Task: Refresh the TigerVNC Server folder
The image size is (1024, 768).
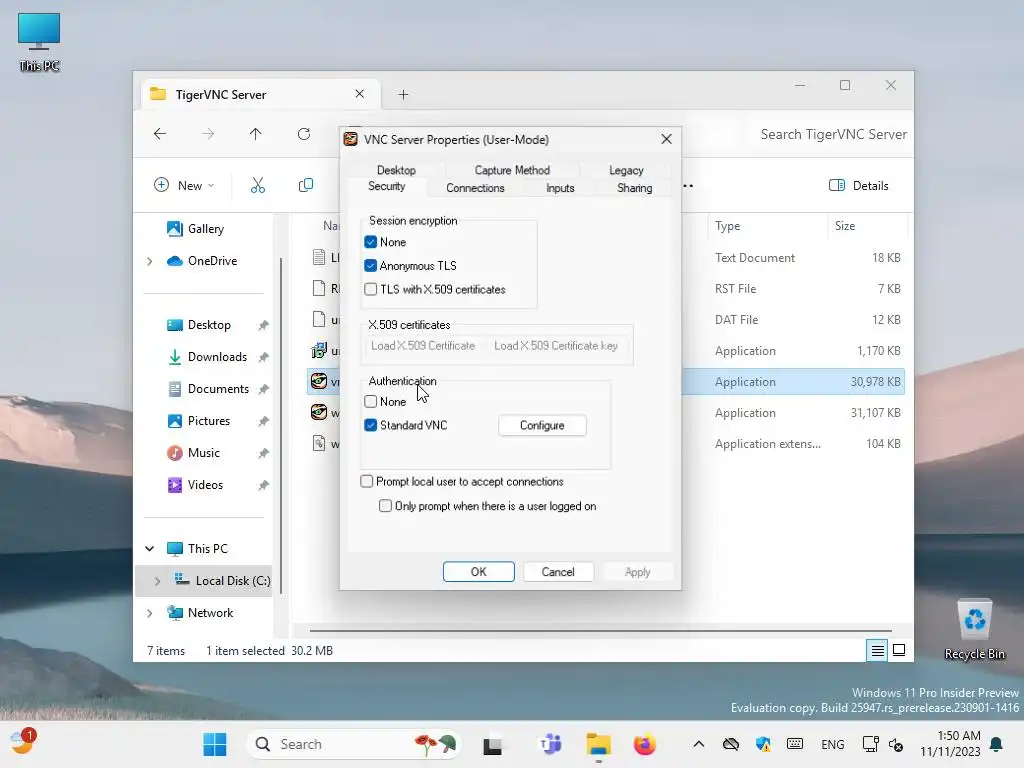Action: coord(304,134)
